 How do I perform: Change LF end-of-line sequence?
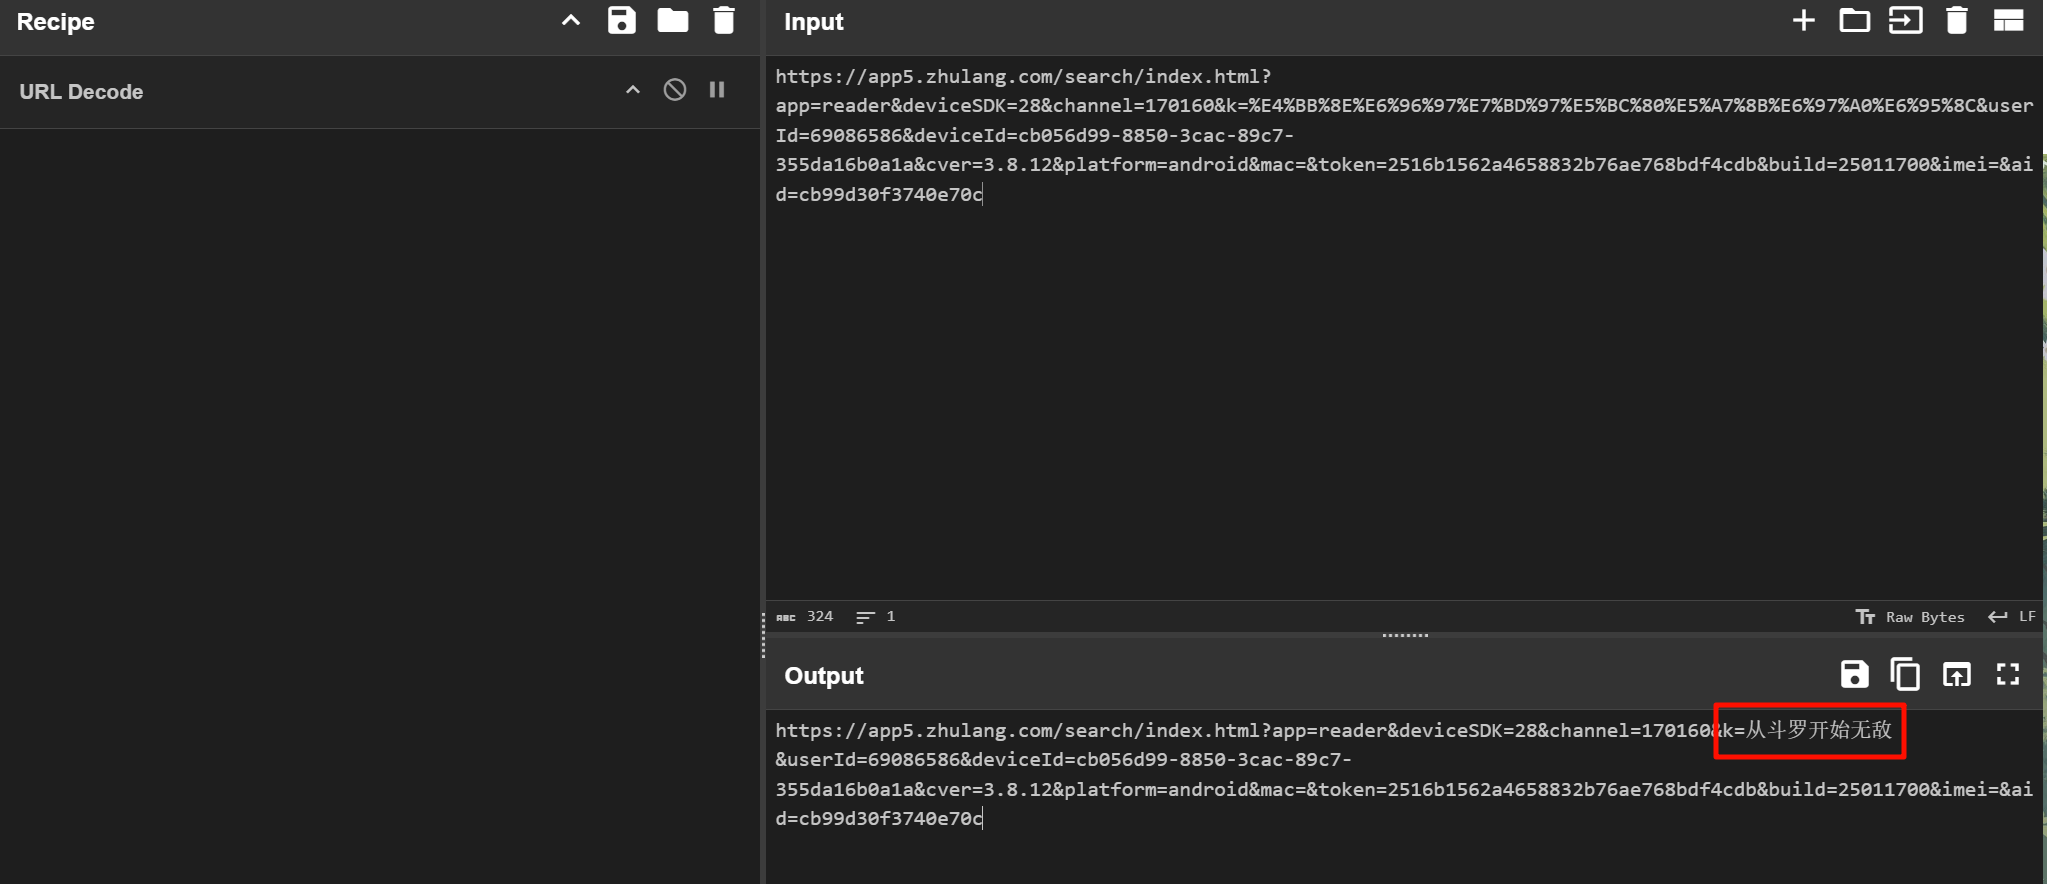tap(2013, 617)
